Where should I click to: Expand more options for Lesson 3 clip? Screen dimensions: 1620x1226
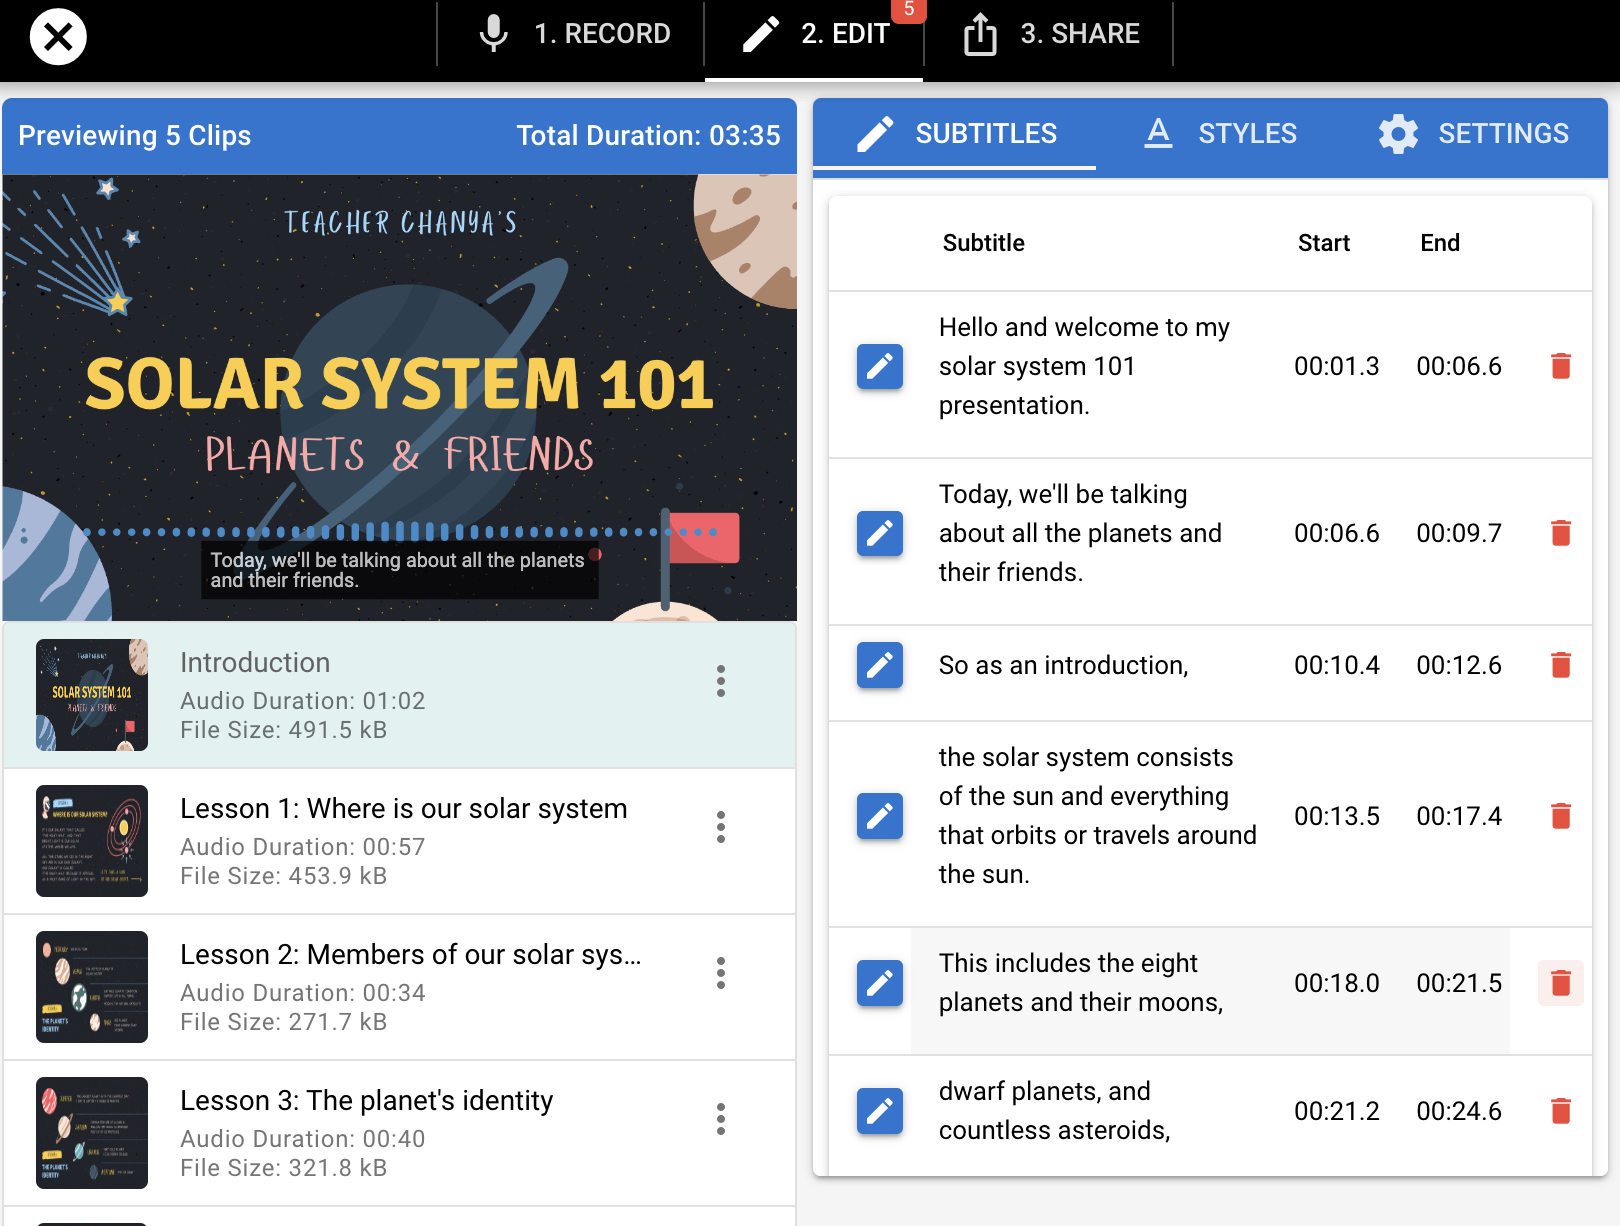(x=720, y=1119)
